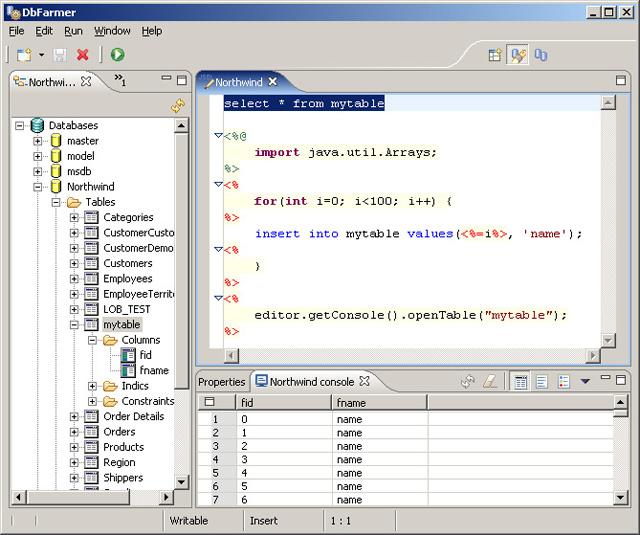Toggle the select-all box in results header

click(x=209, y=402)
